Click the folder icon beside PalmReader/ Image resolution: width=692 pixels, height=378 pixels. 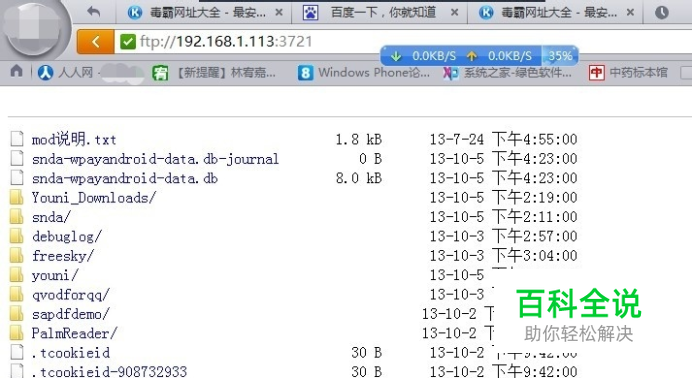click(16, 333)
